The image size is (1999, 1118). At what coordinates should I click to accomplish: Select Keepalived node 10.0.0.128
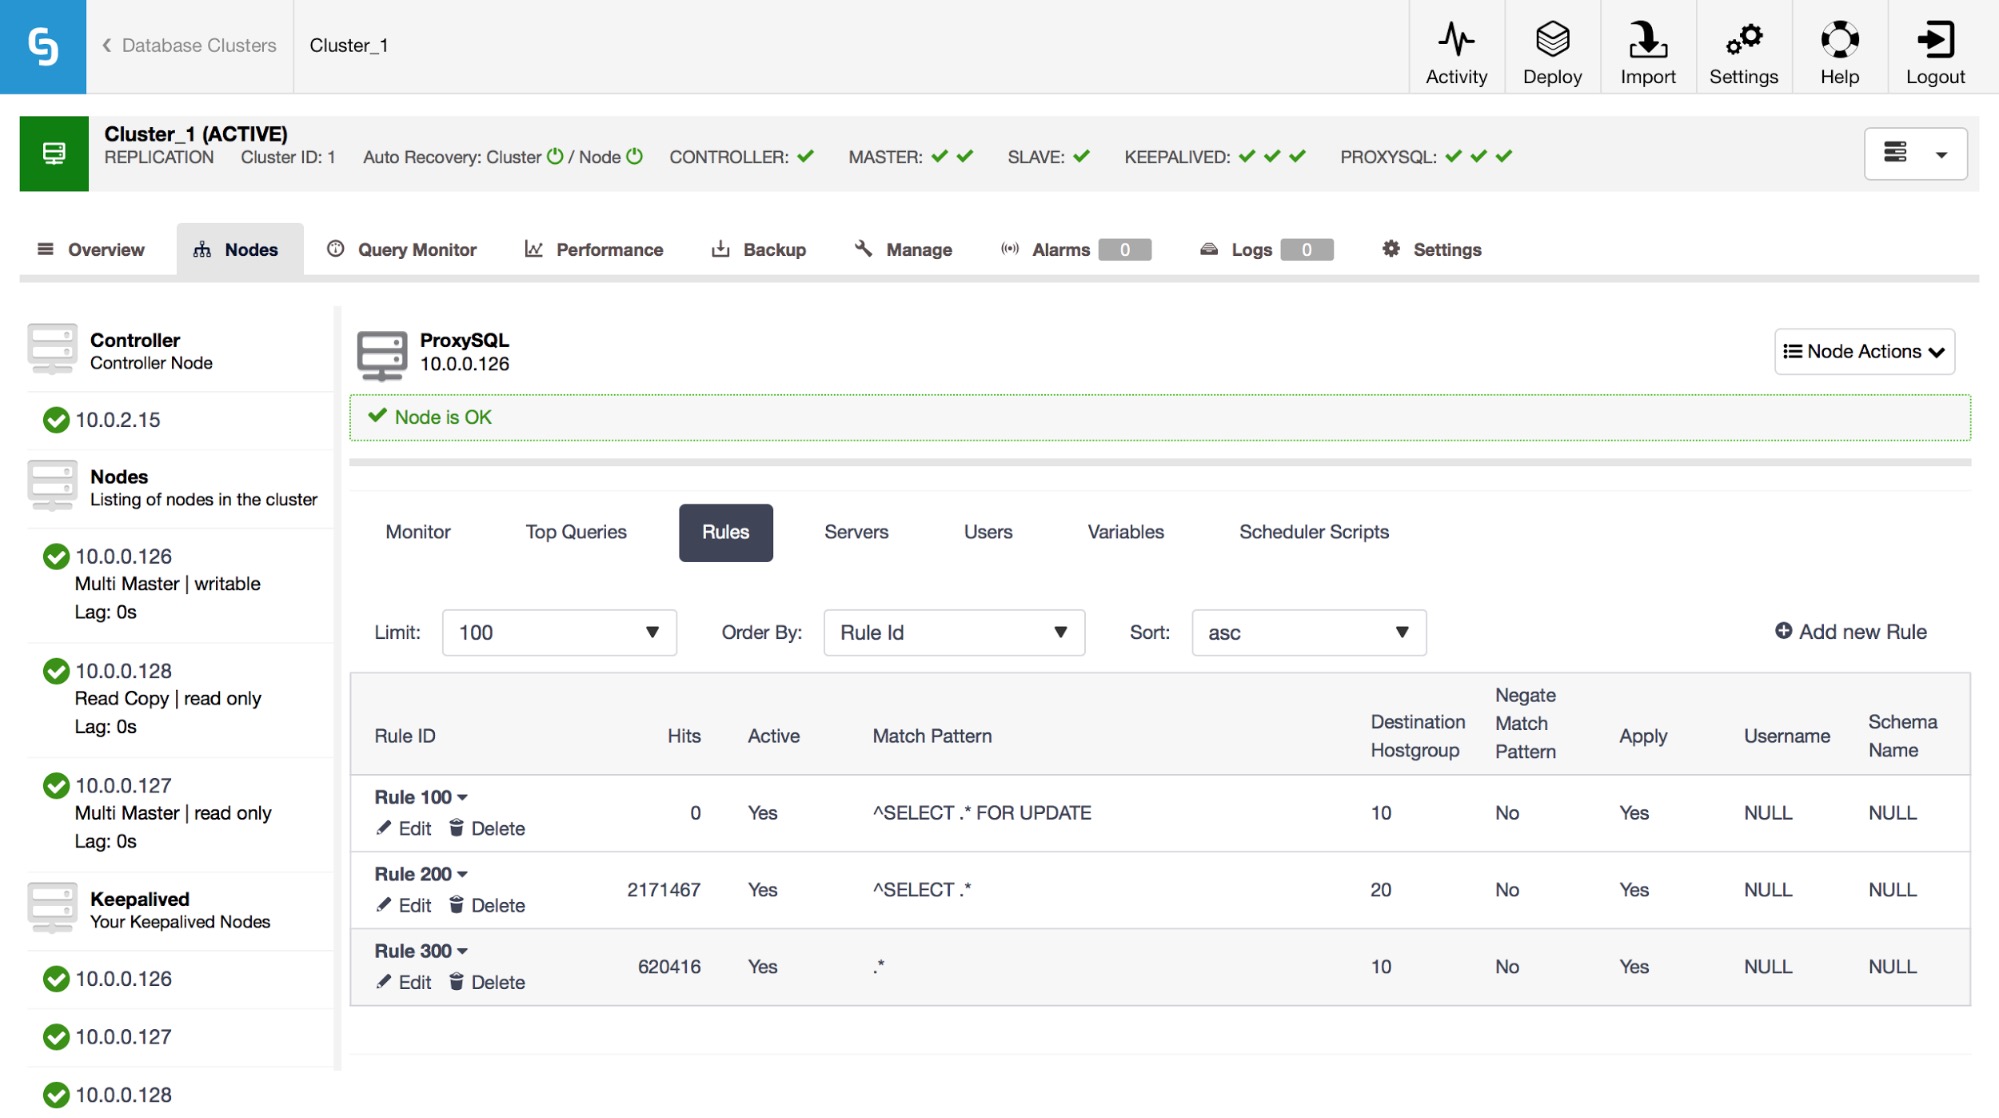point(123,1095)
